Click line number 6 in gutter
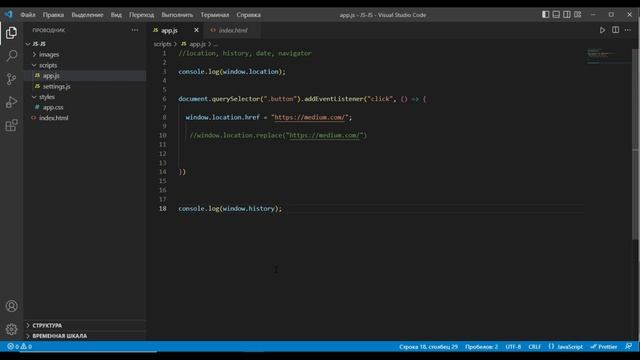Screen dimensions: 640x360 (164, 99)
